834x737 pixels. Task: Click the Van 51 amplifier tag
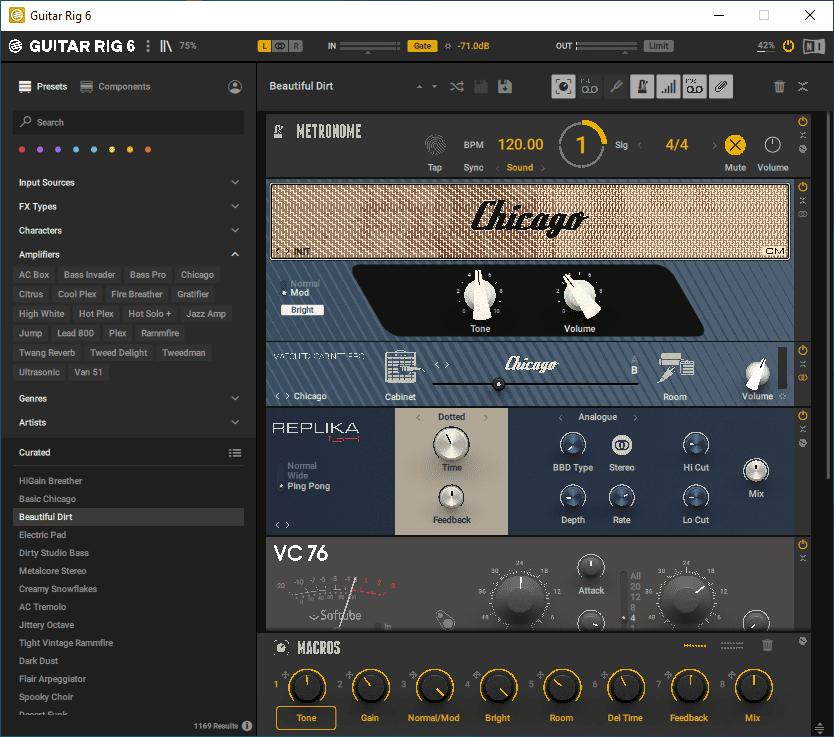click(88, 372)
